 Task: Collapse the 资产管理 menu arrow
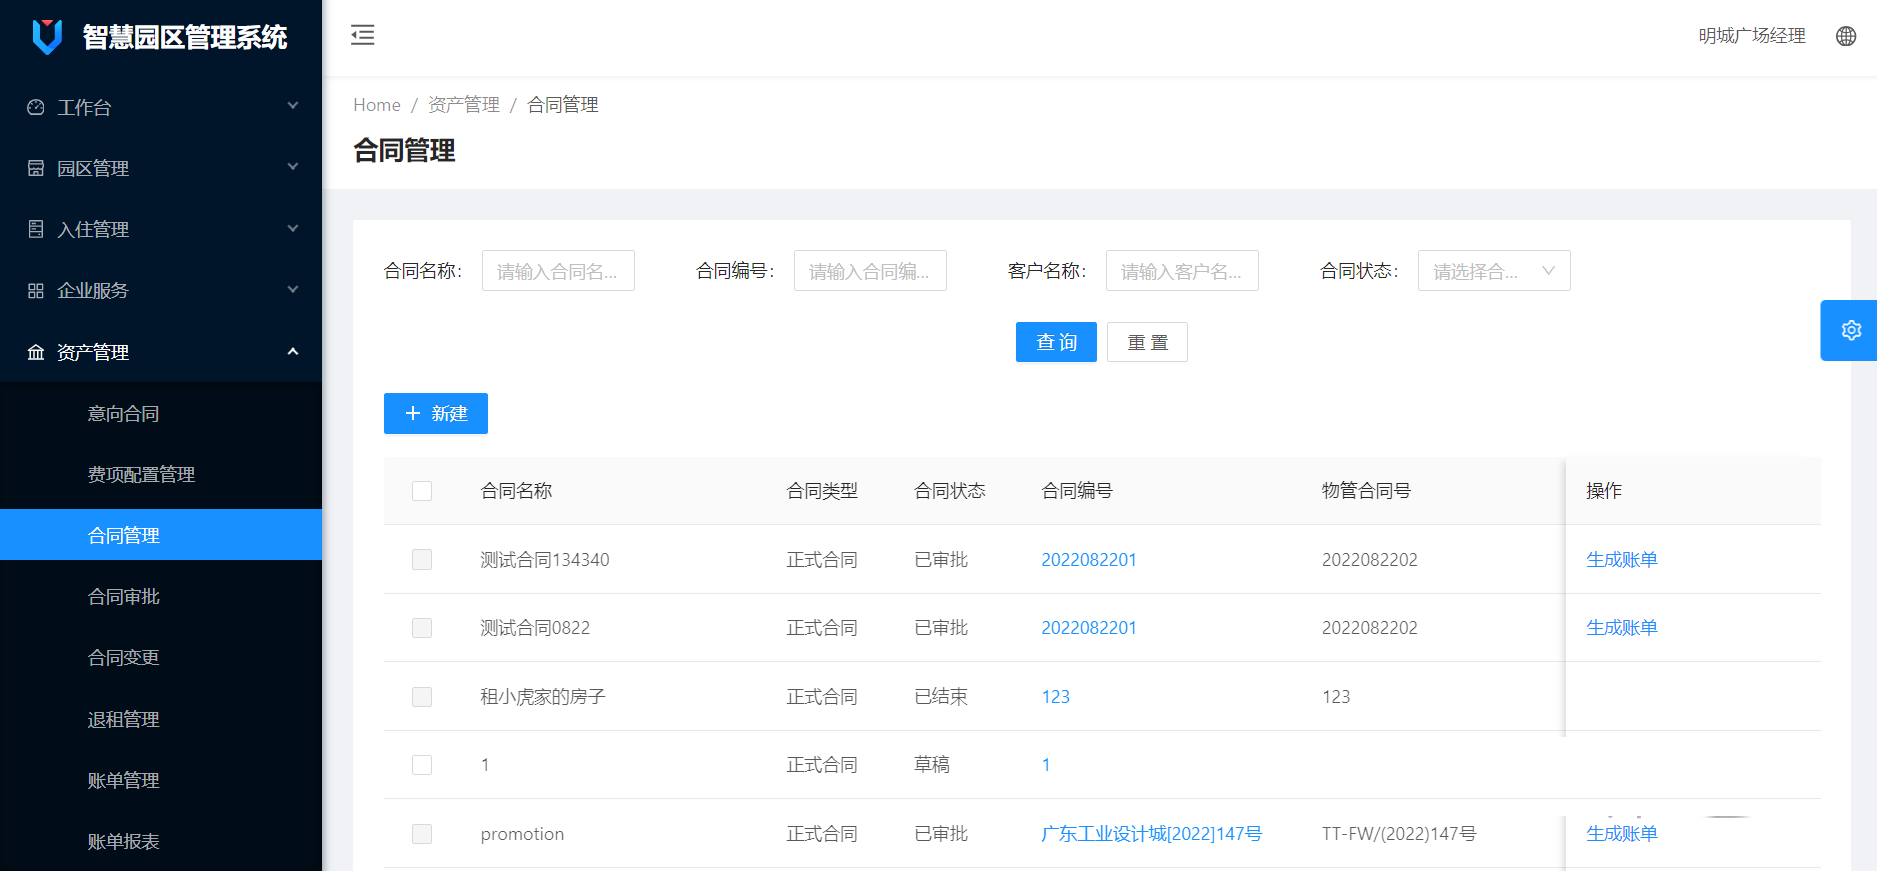click(293, 352)
